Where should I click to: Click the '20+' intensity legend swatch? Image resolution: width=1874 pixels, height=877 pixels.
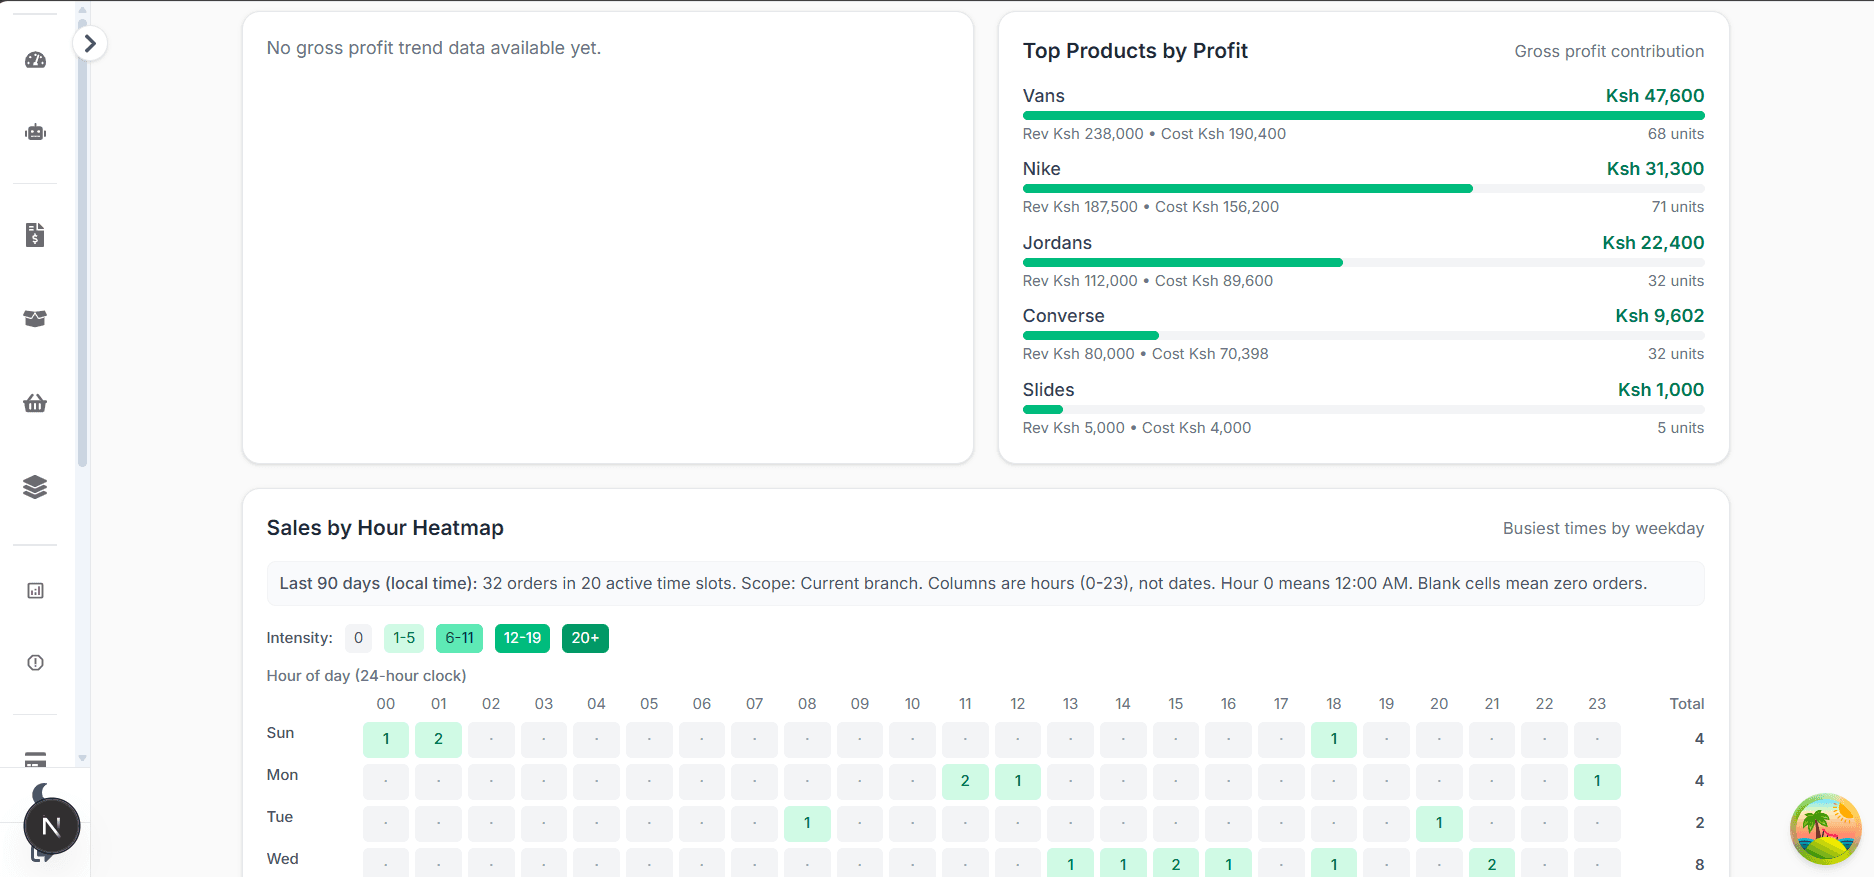click(x=585, y=638)
